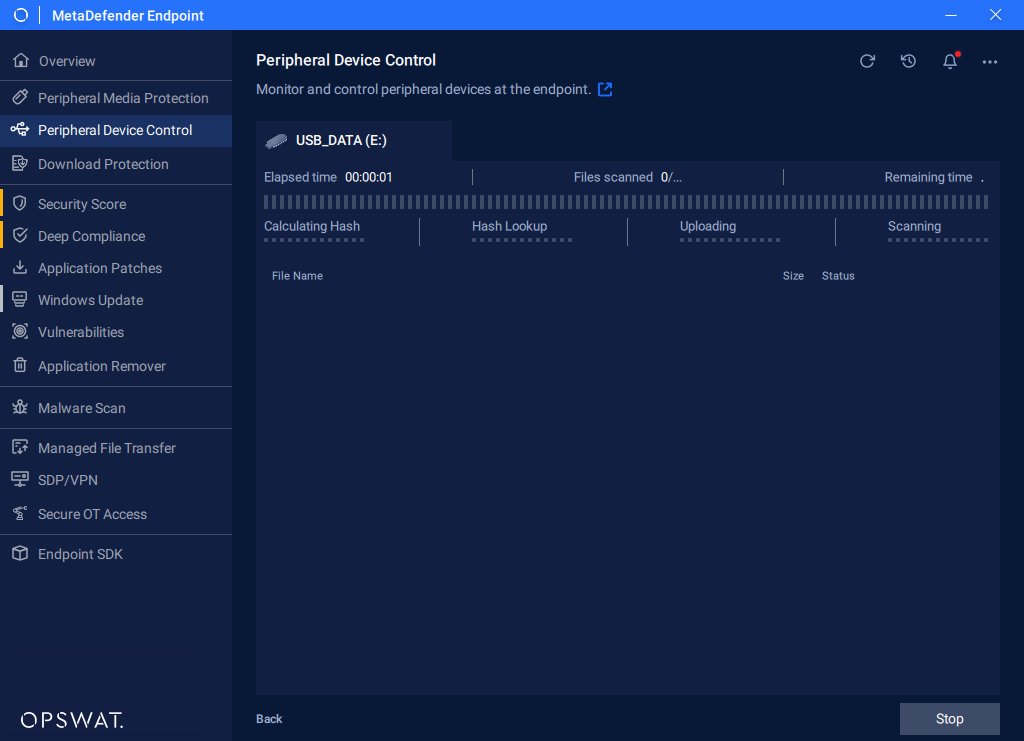
Task: Select the USB_DATA (E:) device tab
Action: click(x=353, y=140)
